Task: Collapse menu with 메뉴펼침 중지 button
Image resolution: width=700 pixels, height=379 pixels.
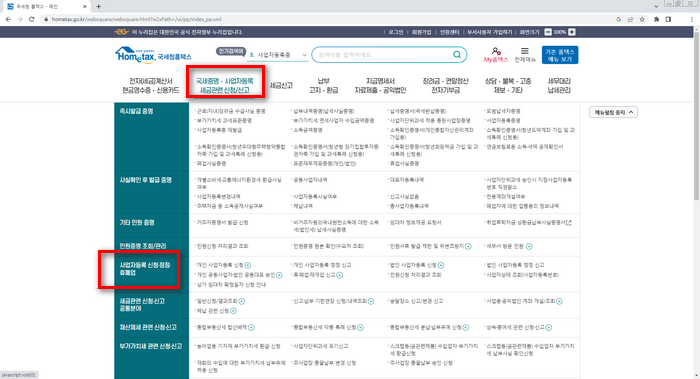Action: (613, 112)
